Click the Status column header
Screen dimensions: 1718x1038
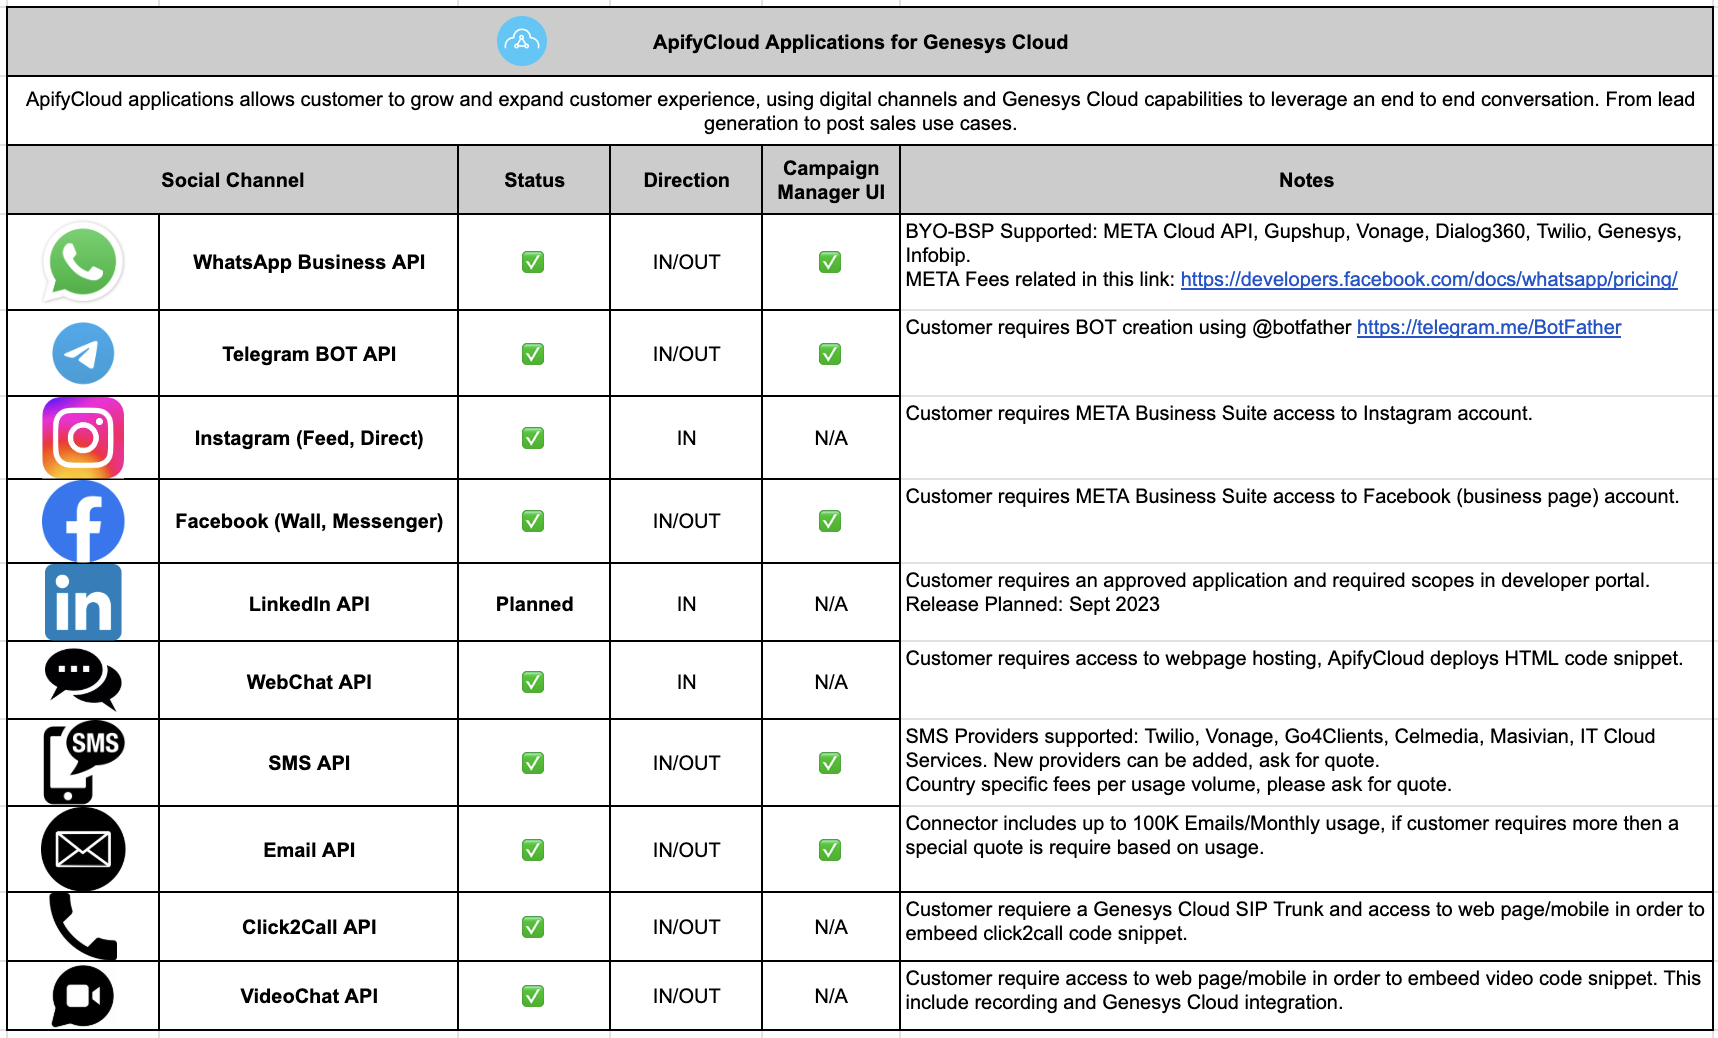click(534, 180)
